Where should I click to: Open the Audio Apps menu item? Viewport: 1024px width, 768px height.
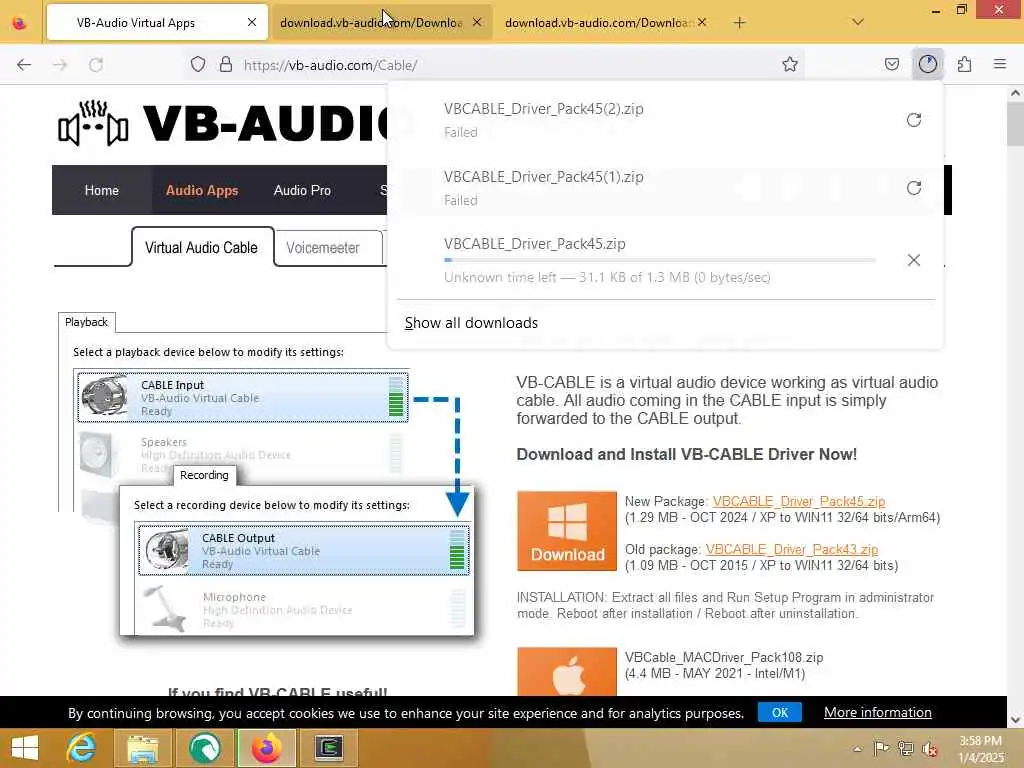(202, 190)
